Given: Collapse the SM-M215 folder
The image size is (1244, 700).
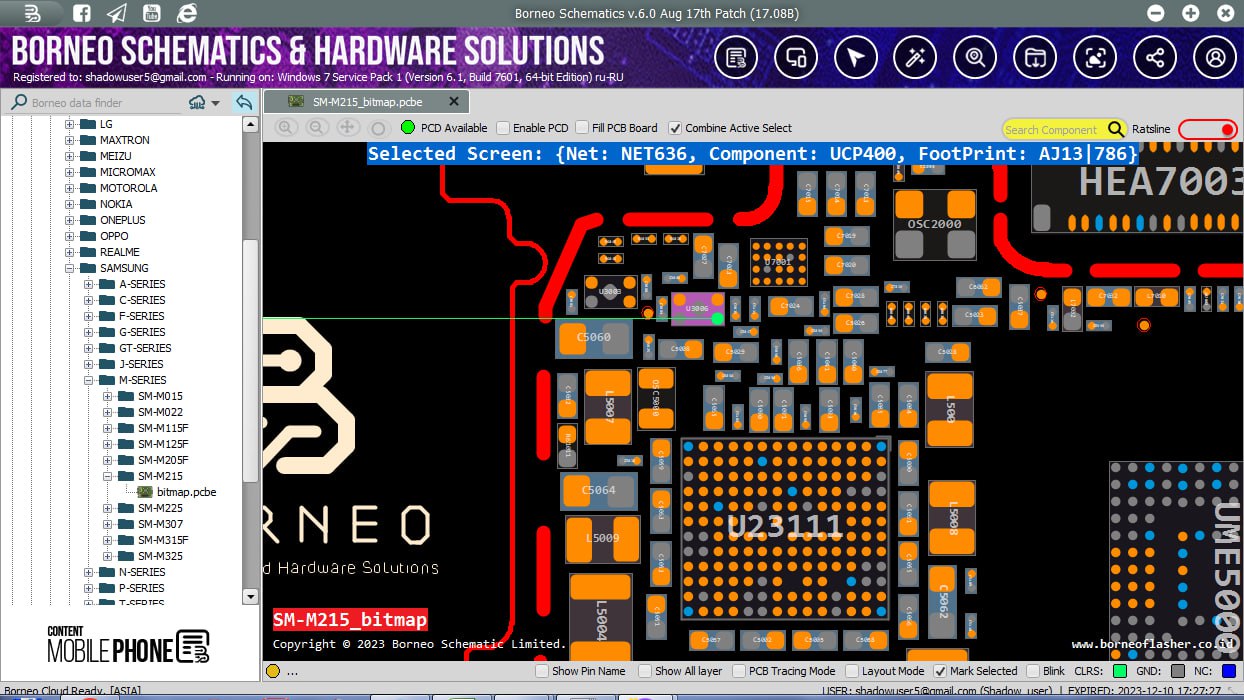Looking at the screenshot, I should point(108,476).
